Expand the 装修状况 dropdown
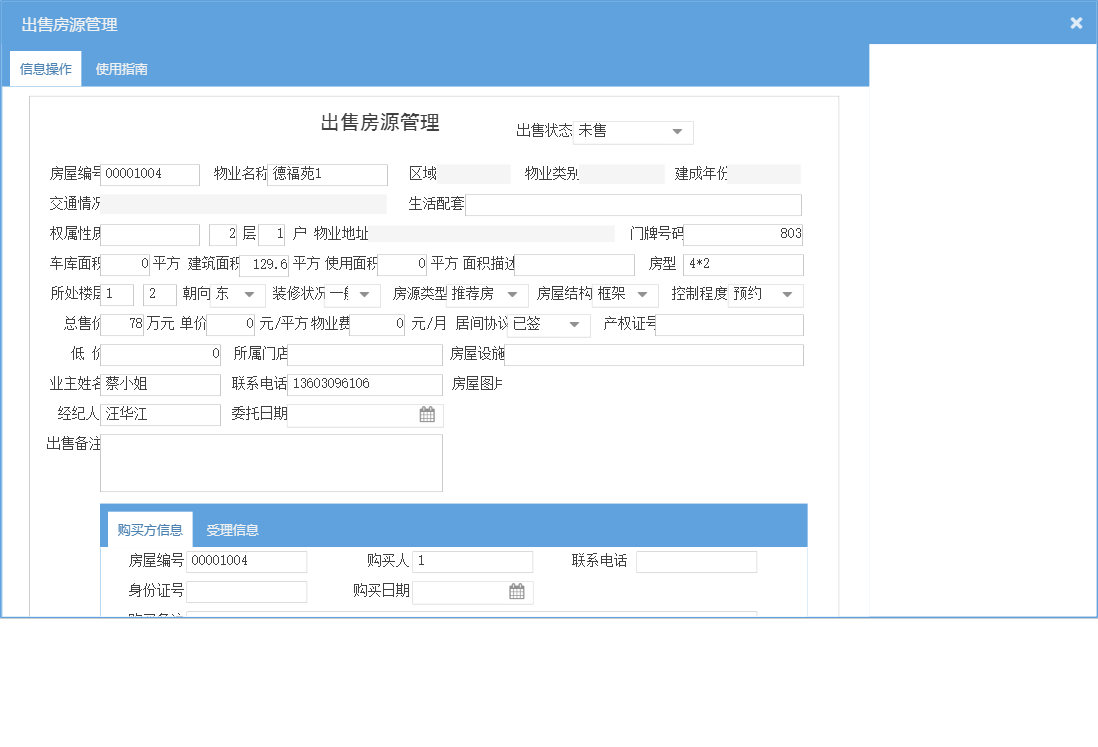 (363, 295)
